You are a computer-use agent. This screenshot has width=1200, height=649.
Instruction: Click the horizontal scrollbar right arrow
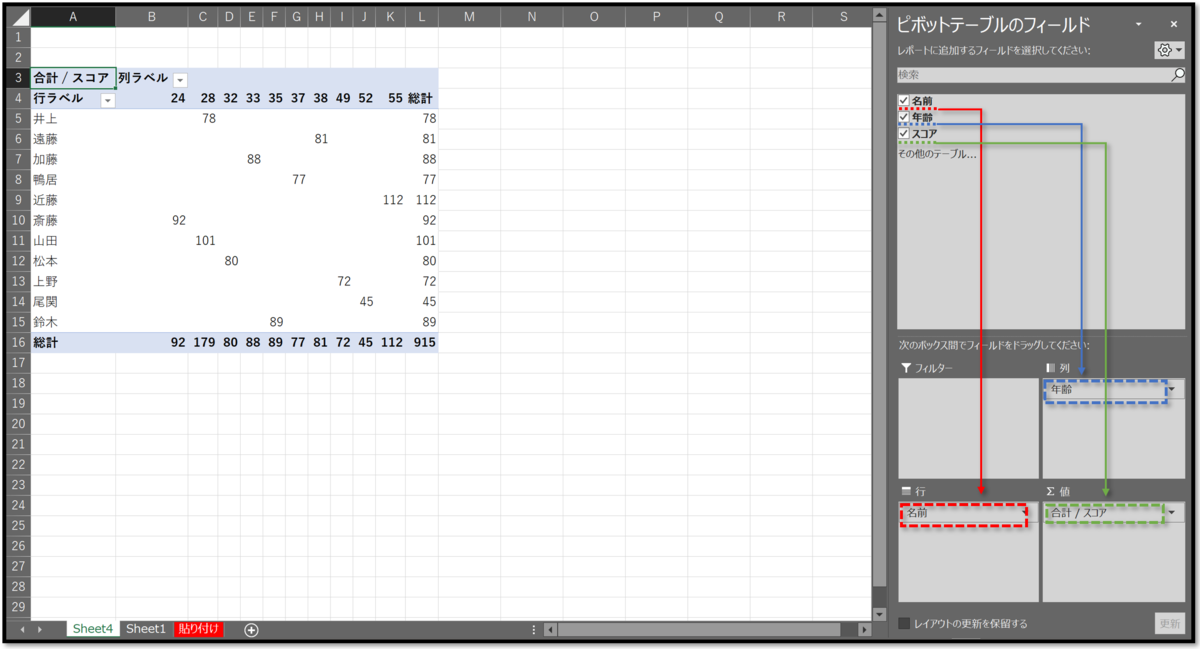pyautogui.click(x=865, y=630)
